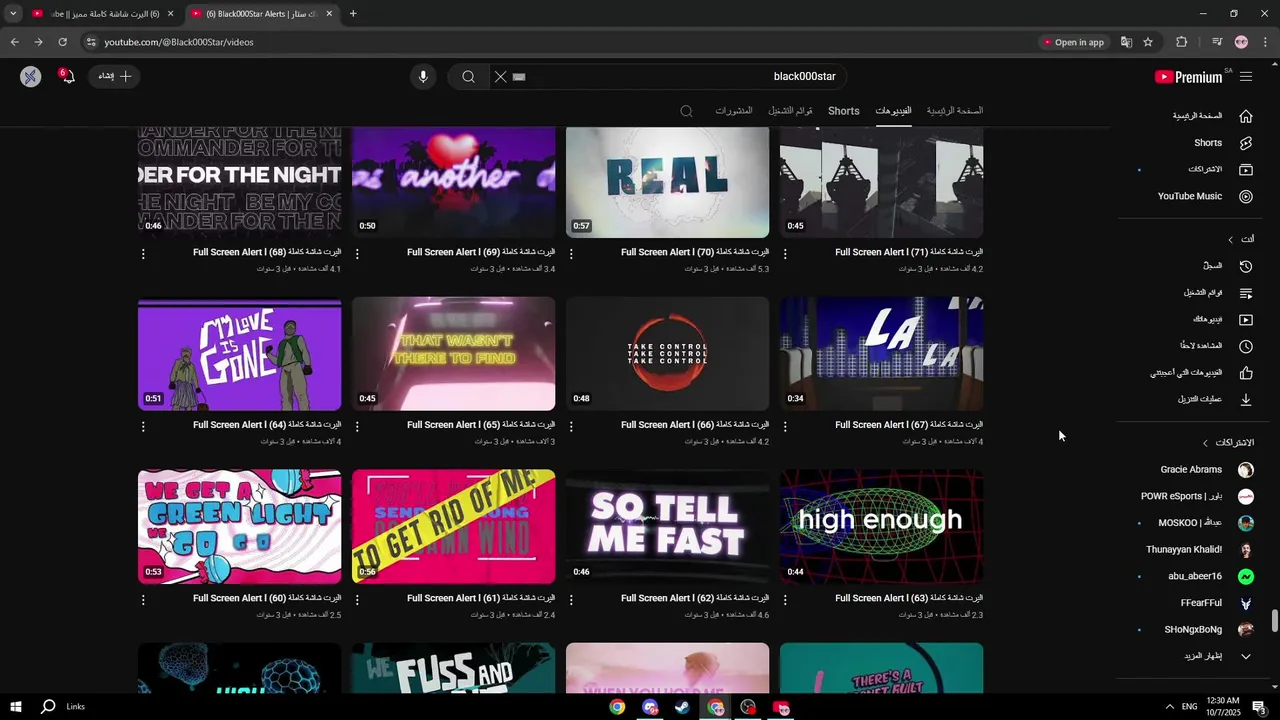The width and height of the screenshot is (1280, 720).
Task: Open notifications bell with badge 6
Action: pos(67,77)
